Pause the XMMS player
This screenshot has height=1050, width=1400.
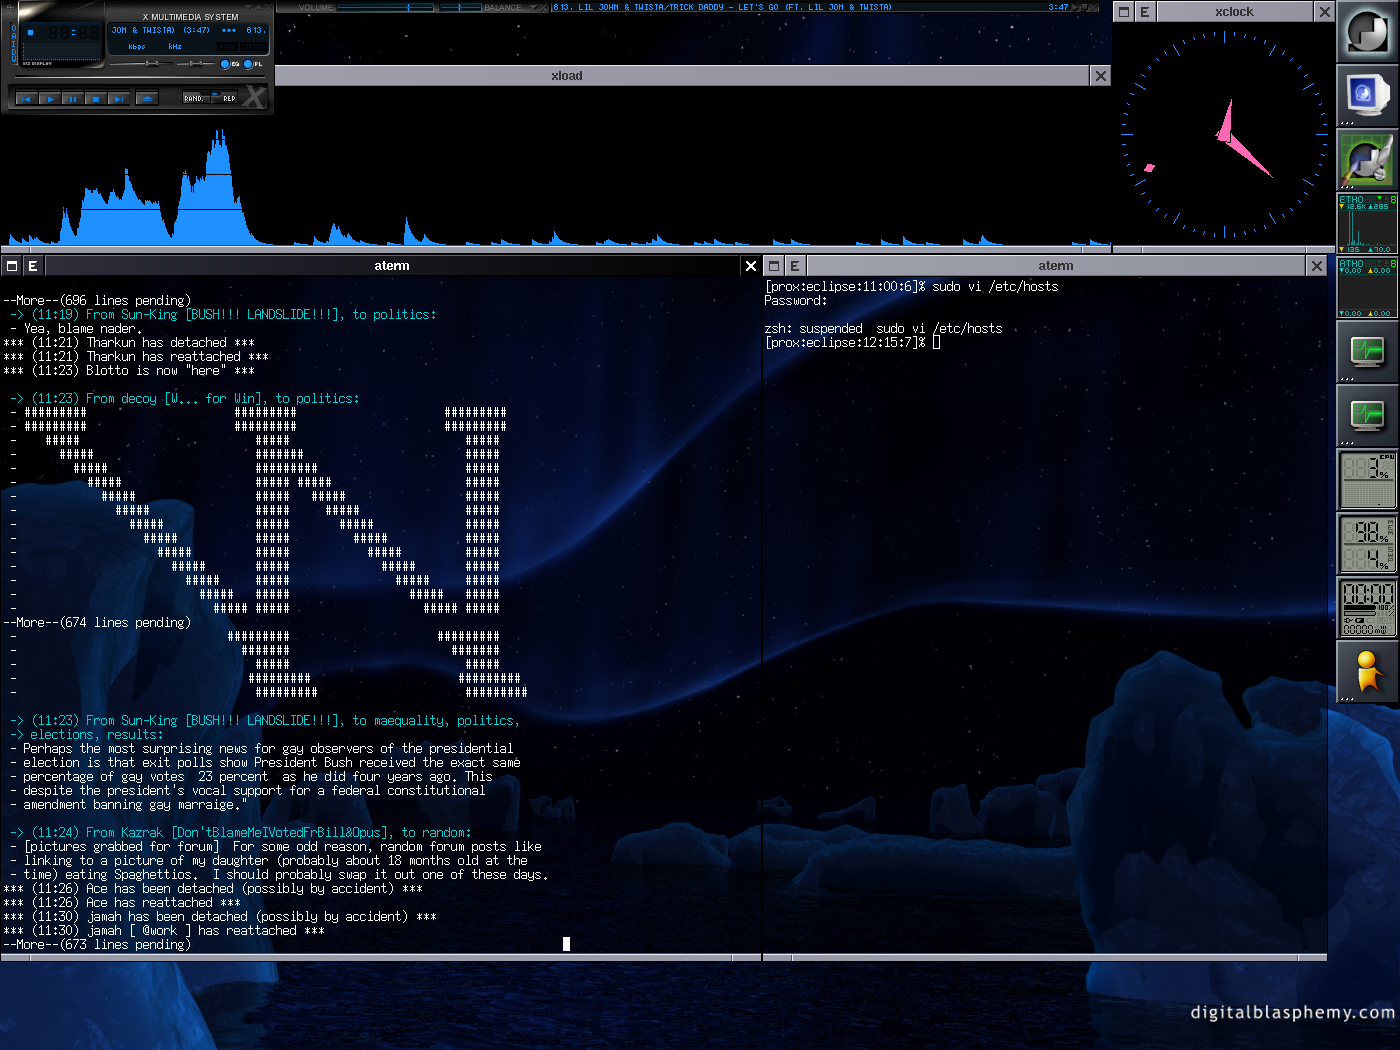point(73,98)
